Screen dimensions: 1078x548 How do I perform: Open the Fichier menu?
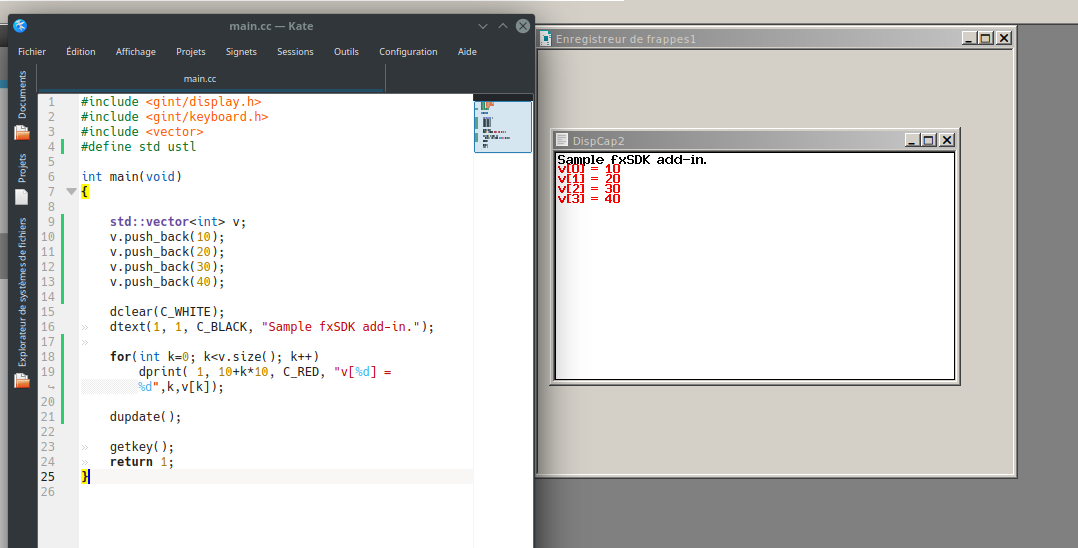(x=32, y=52)
